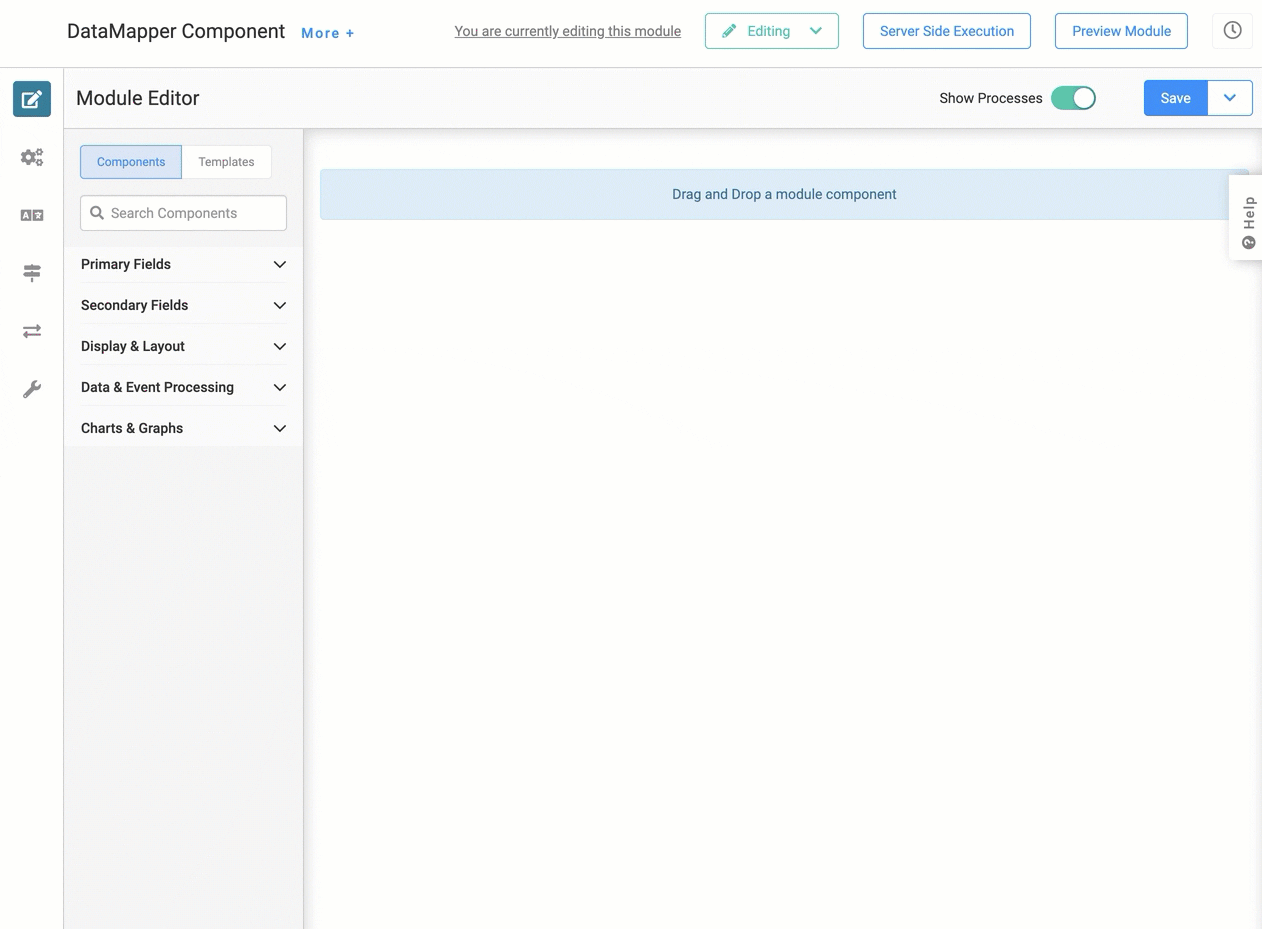The image size is (1262, 929).
Task: Click the Save button
Action: (1176, 98)
